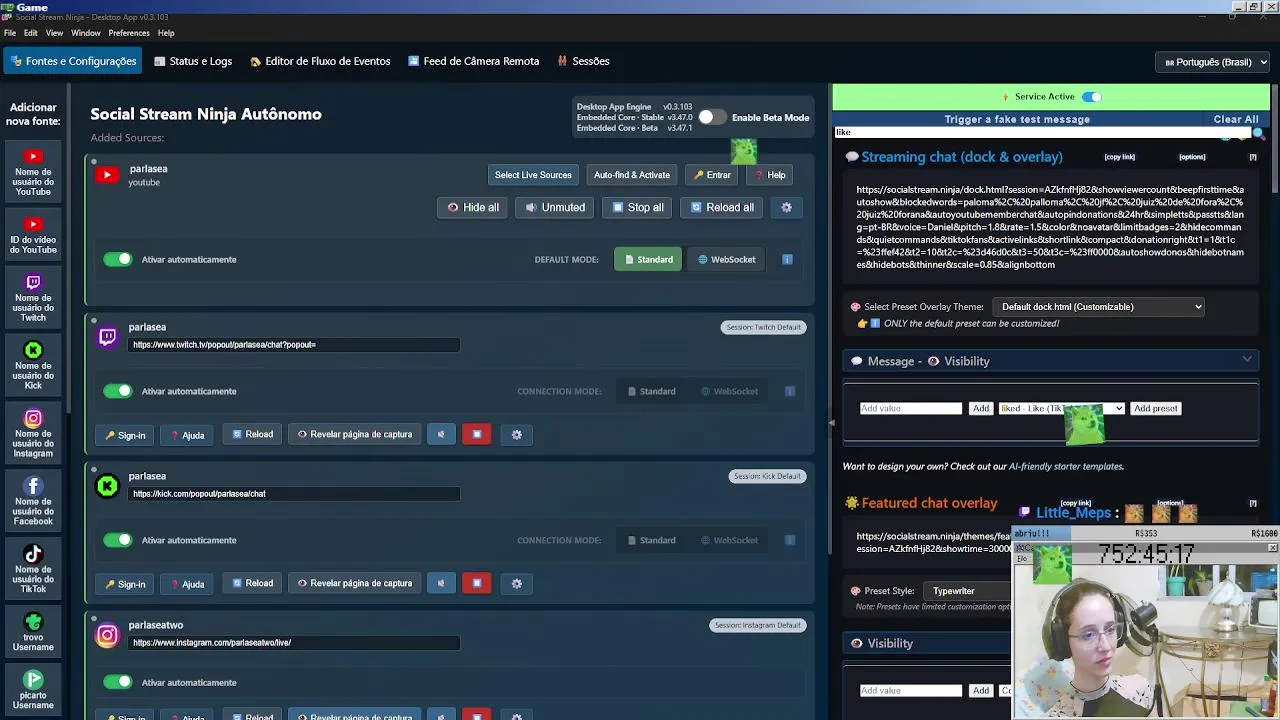Open Session: Twitch Default selector

tap(764, 327)
